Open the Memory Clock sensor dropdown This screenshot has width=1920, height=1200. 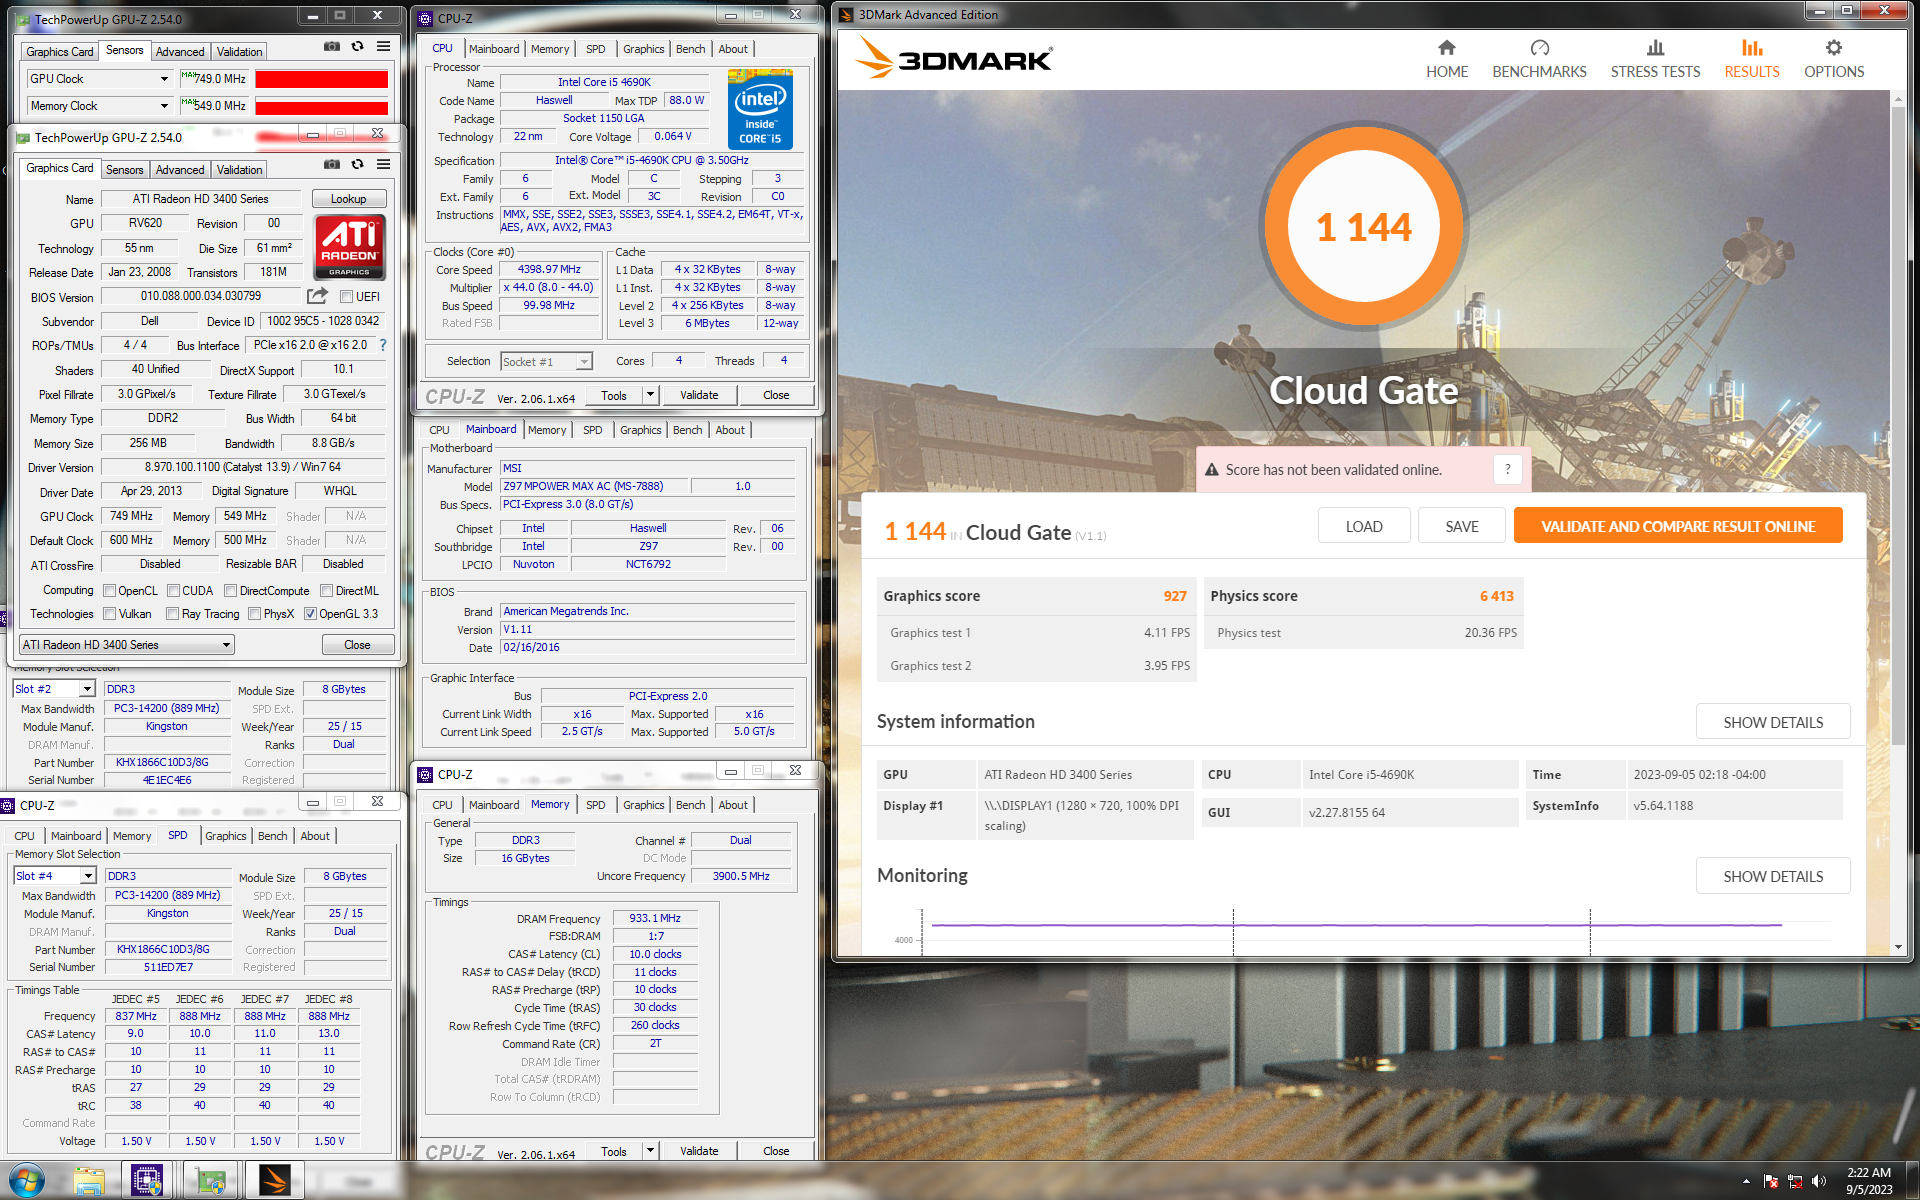click(x=164, y=106)
